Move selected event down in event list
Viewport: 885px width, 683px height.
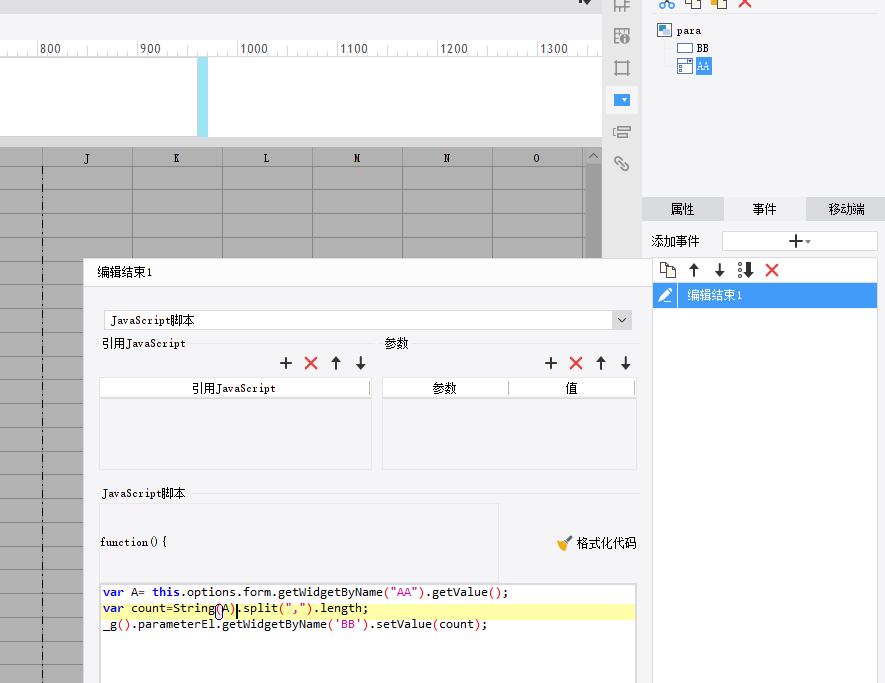click(720, 270)
